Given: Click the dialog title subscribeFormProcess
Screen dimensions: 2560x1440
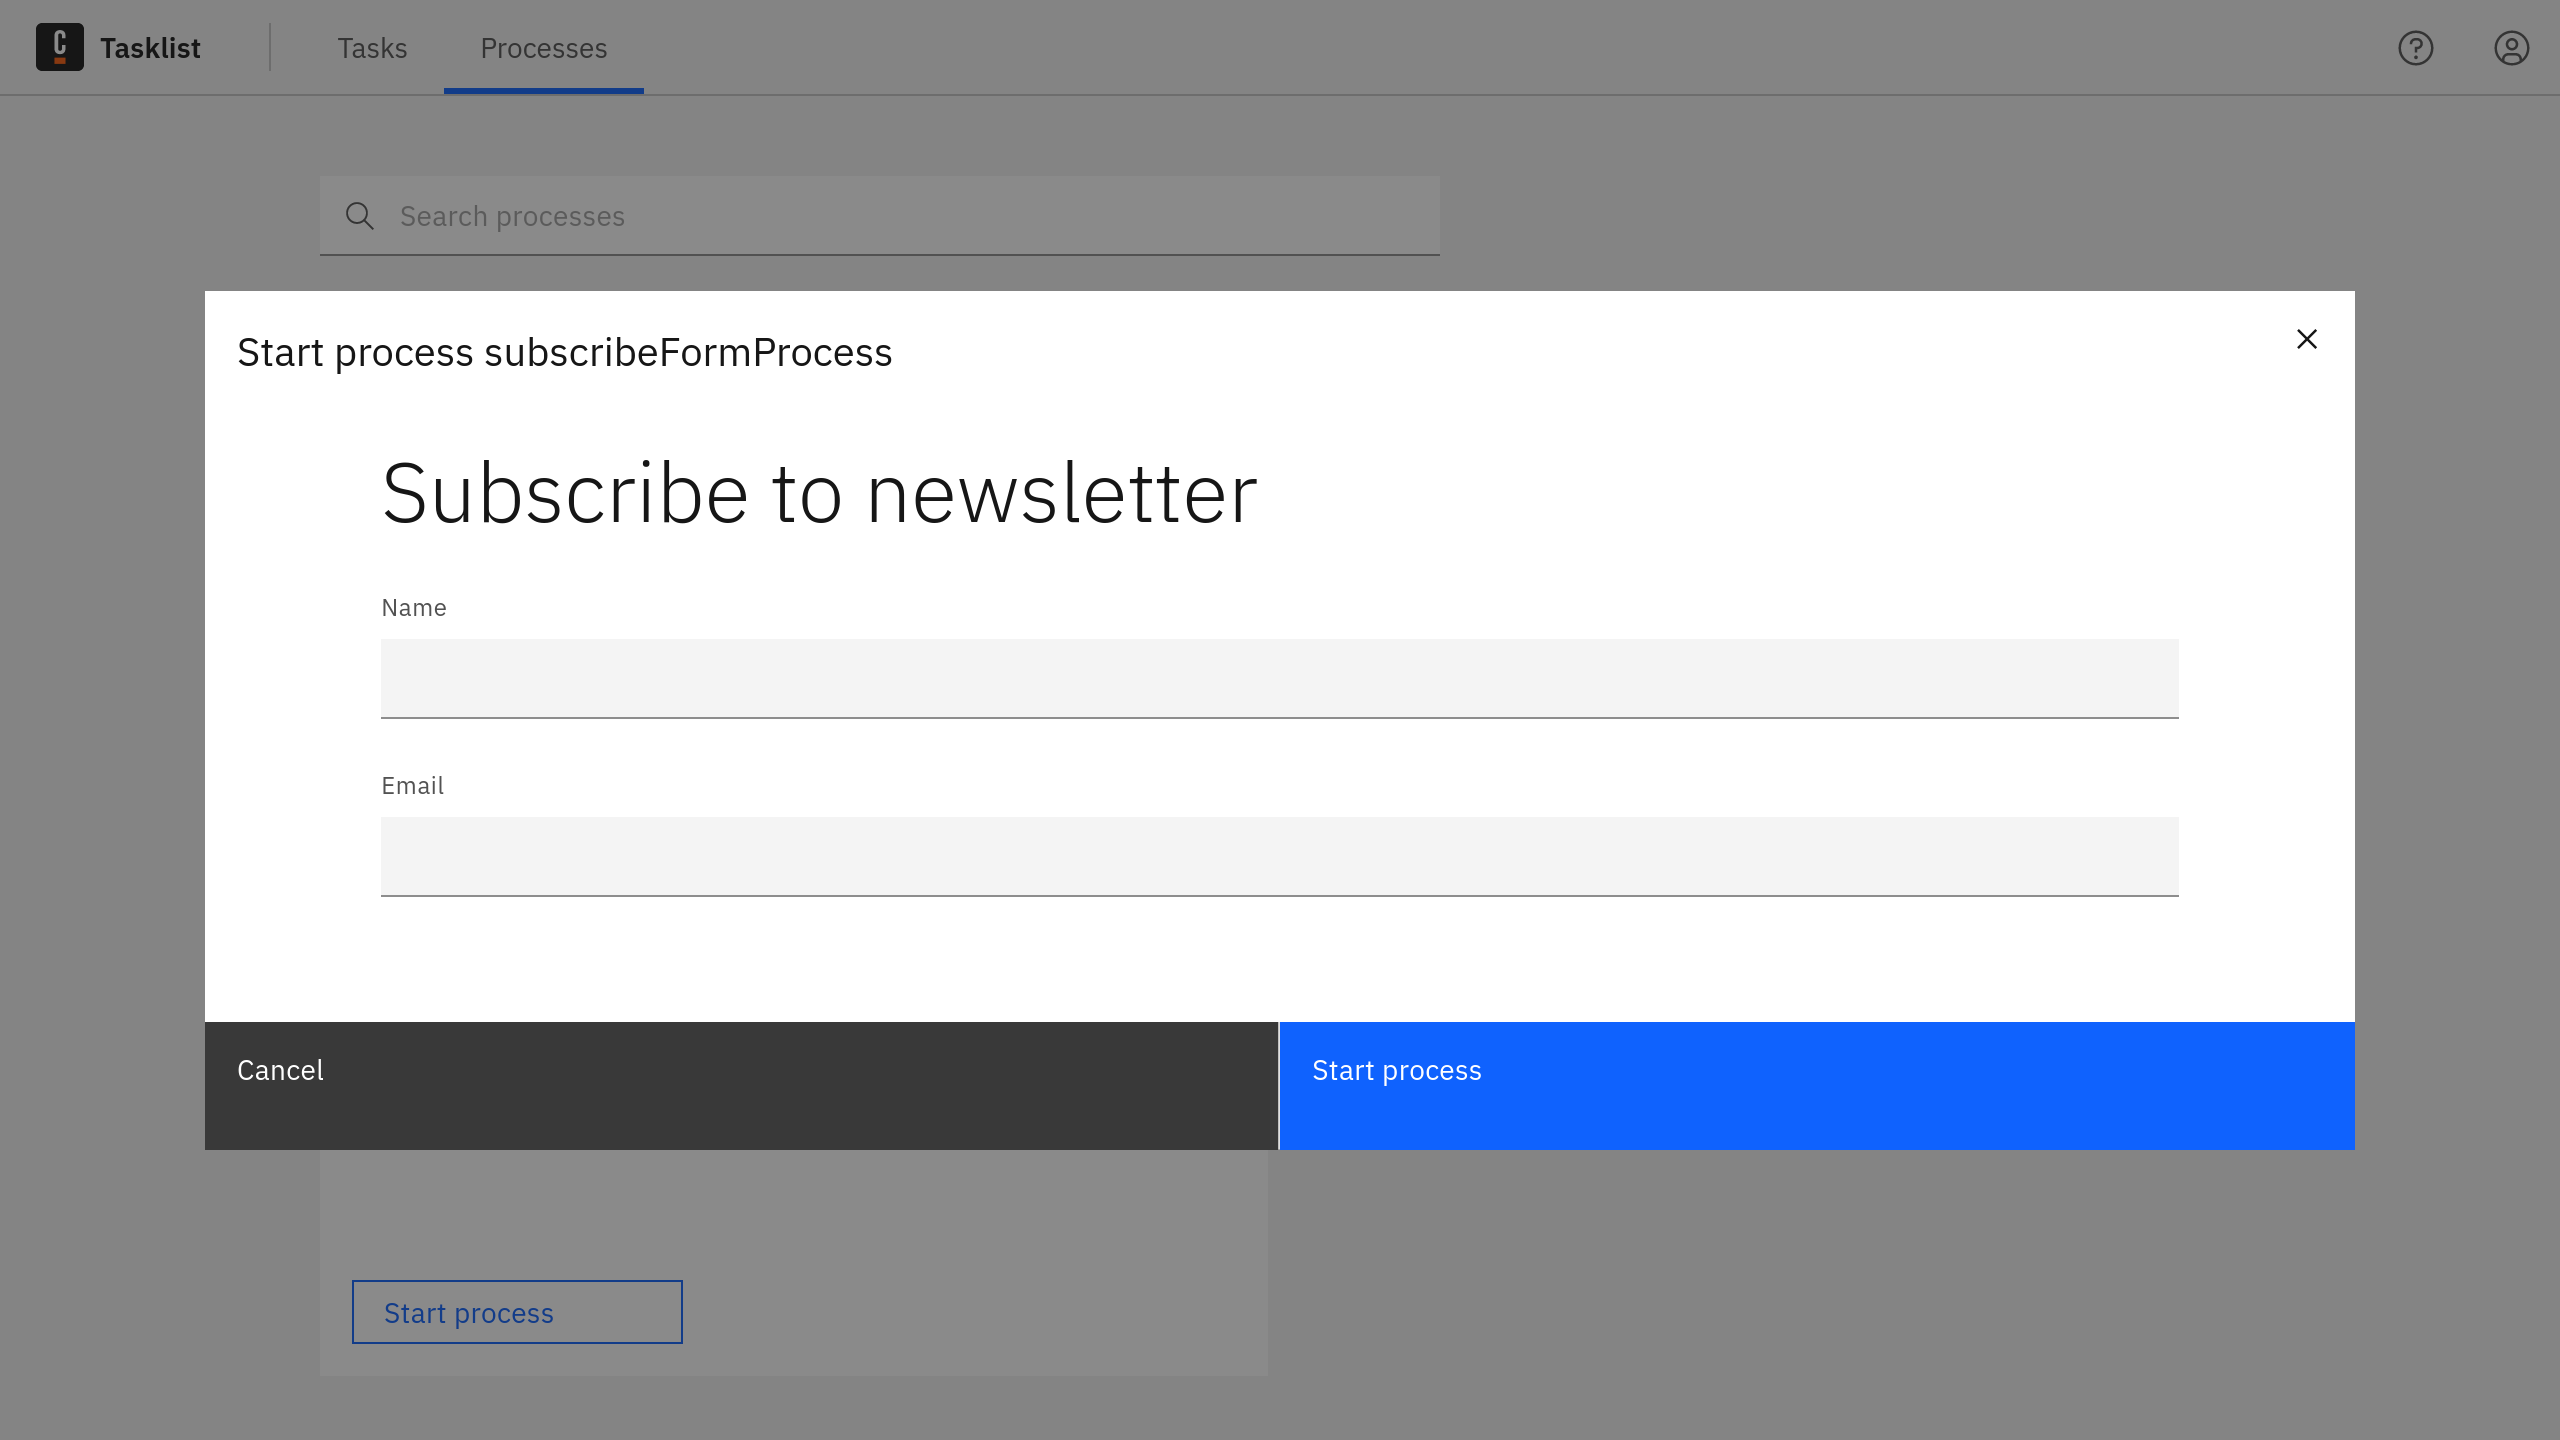Looking at the screenshot, I should click(565, 351).
